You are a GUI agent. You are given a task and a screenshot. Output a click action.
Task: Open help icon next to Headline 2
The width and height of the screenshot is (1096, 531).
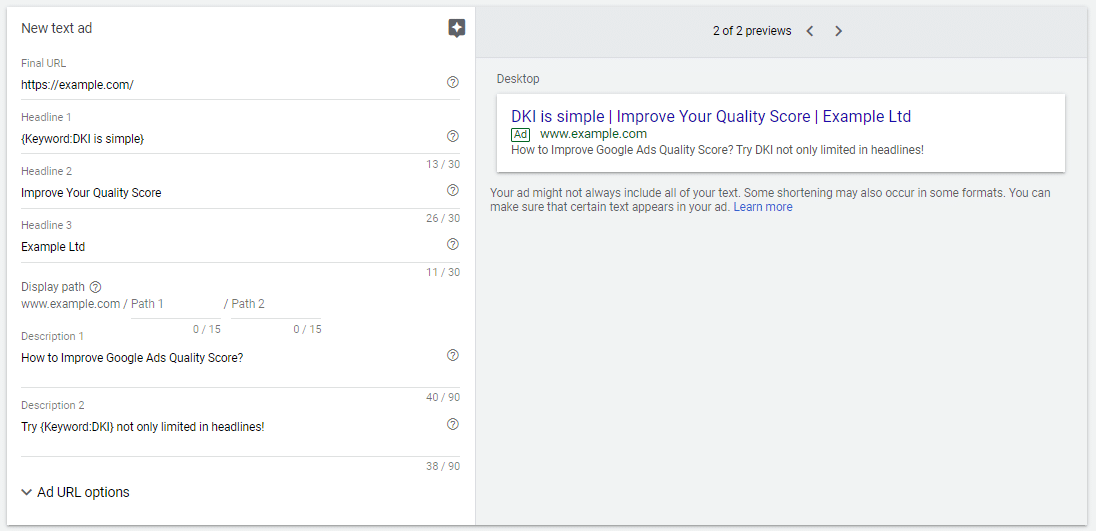[452, 190]
